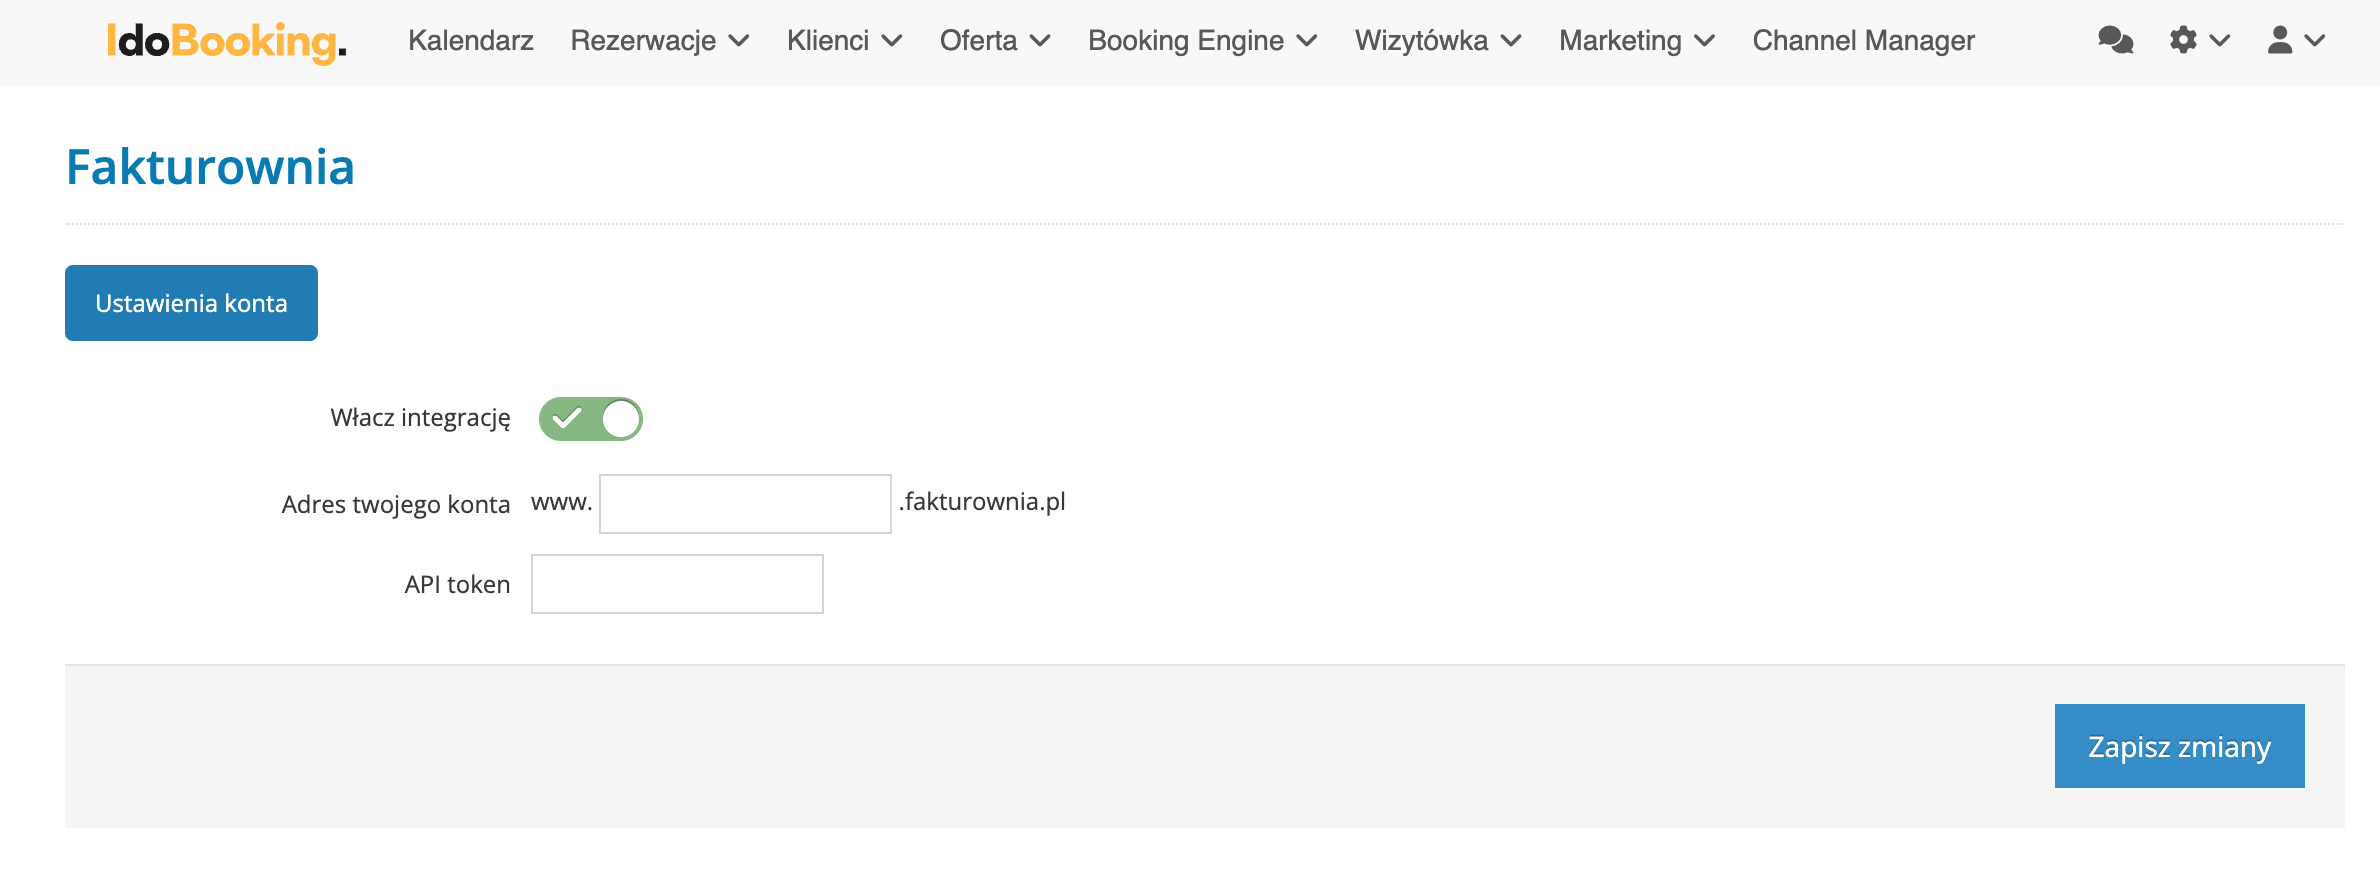Click the settings gear icon

(x=2183, y=41)
